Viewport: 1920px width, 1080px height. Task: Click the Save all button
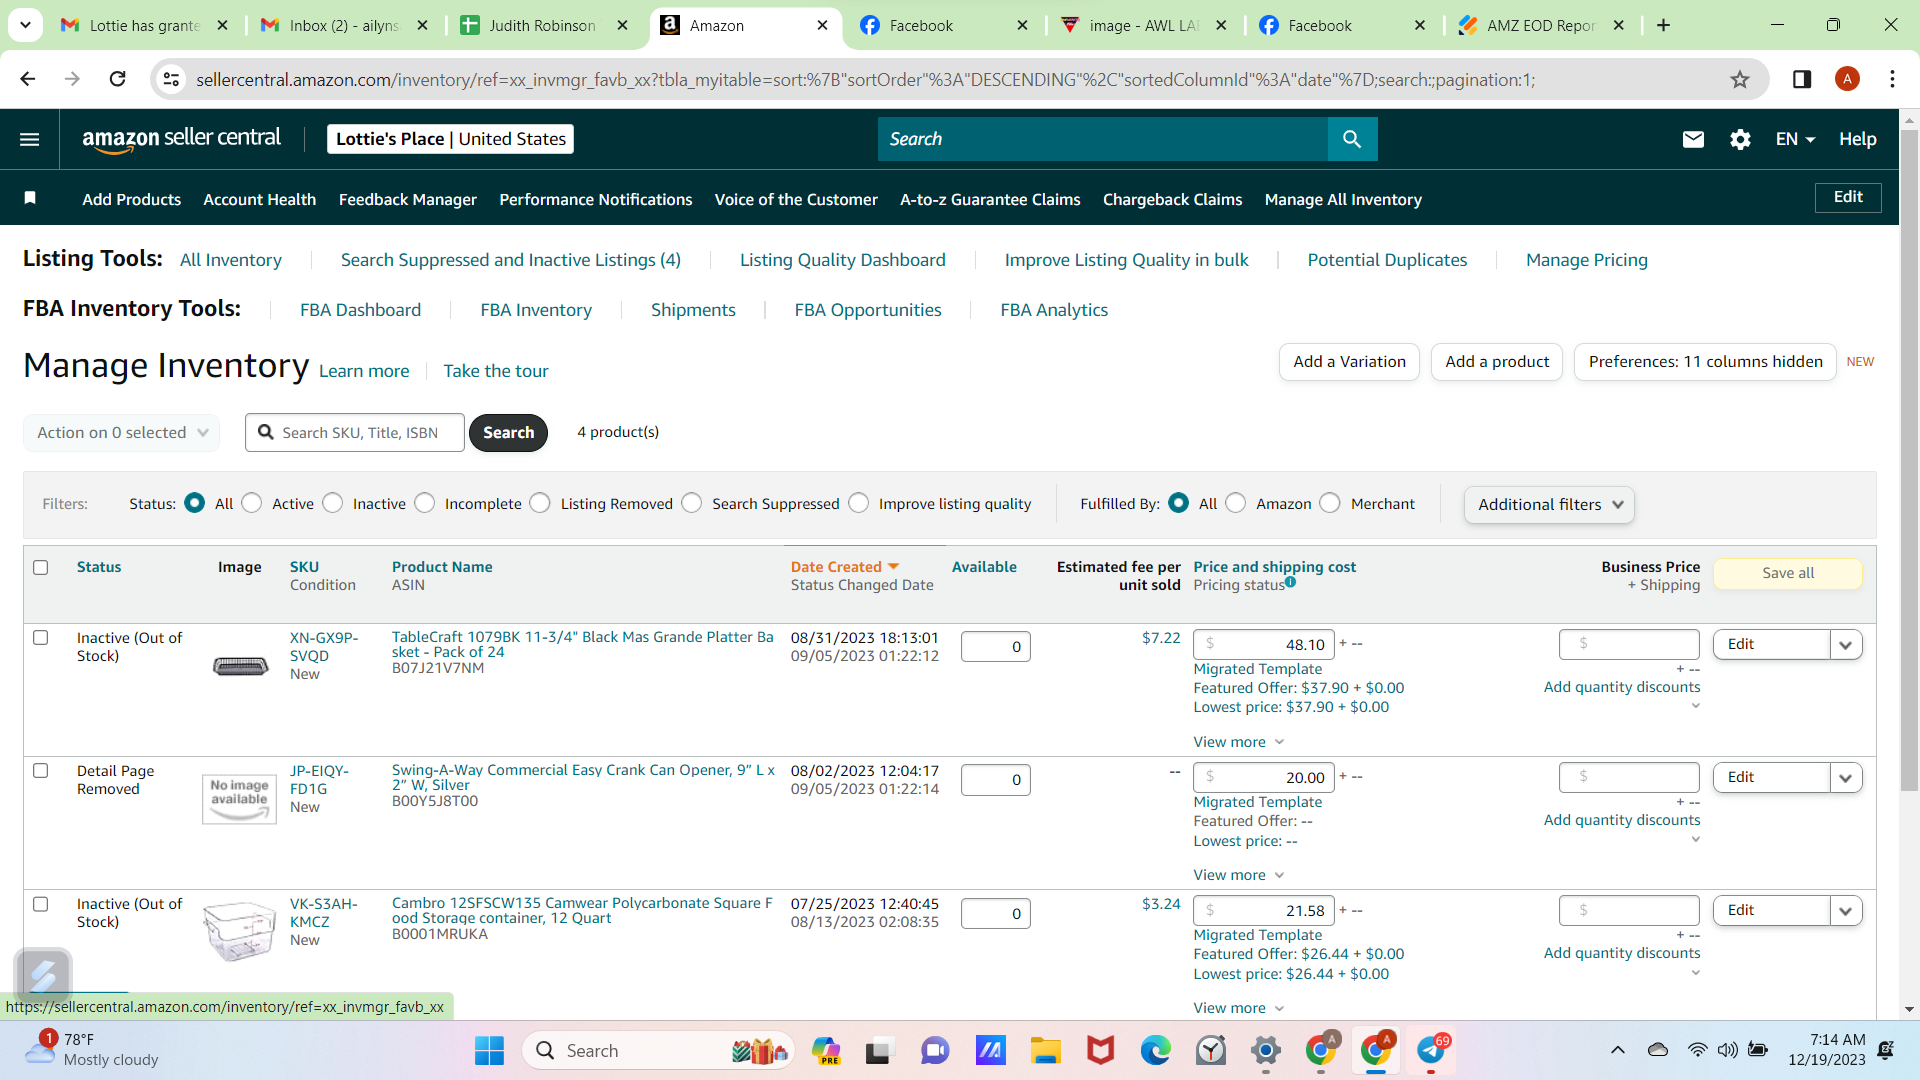1788,573
